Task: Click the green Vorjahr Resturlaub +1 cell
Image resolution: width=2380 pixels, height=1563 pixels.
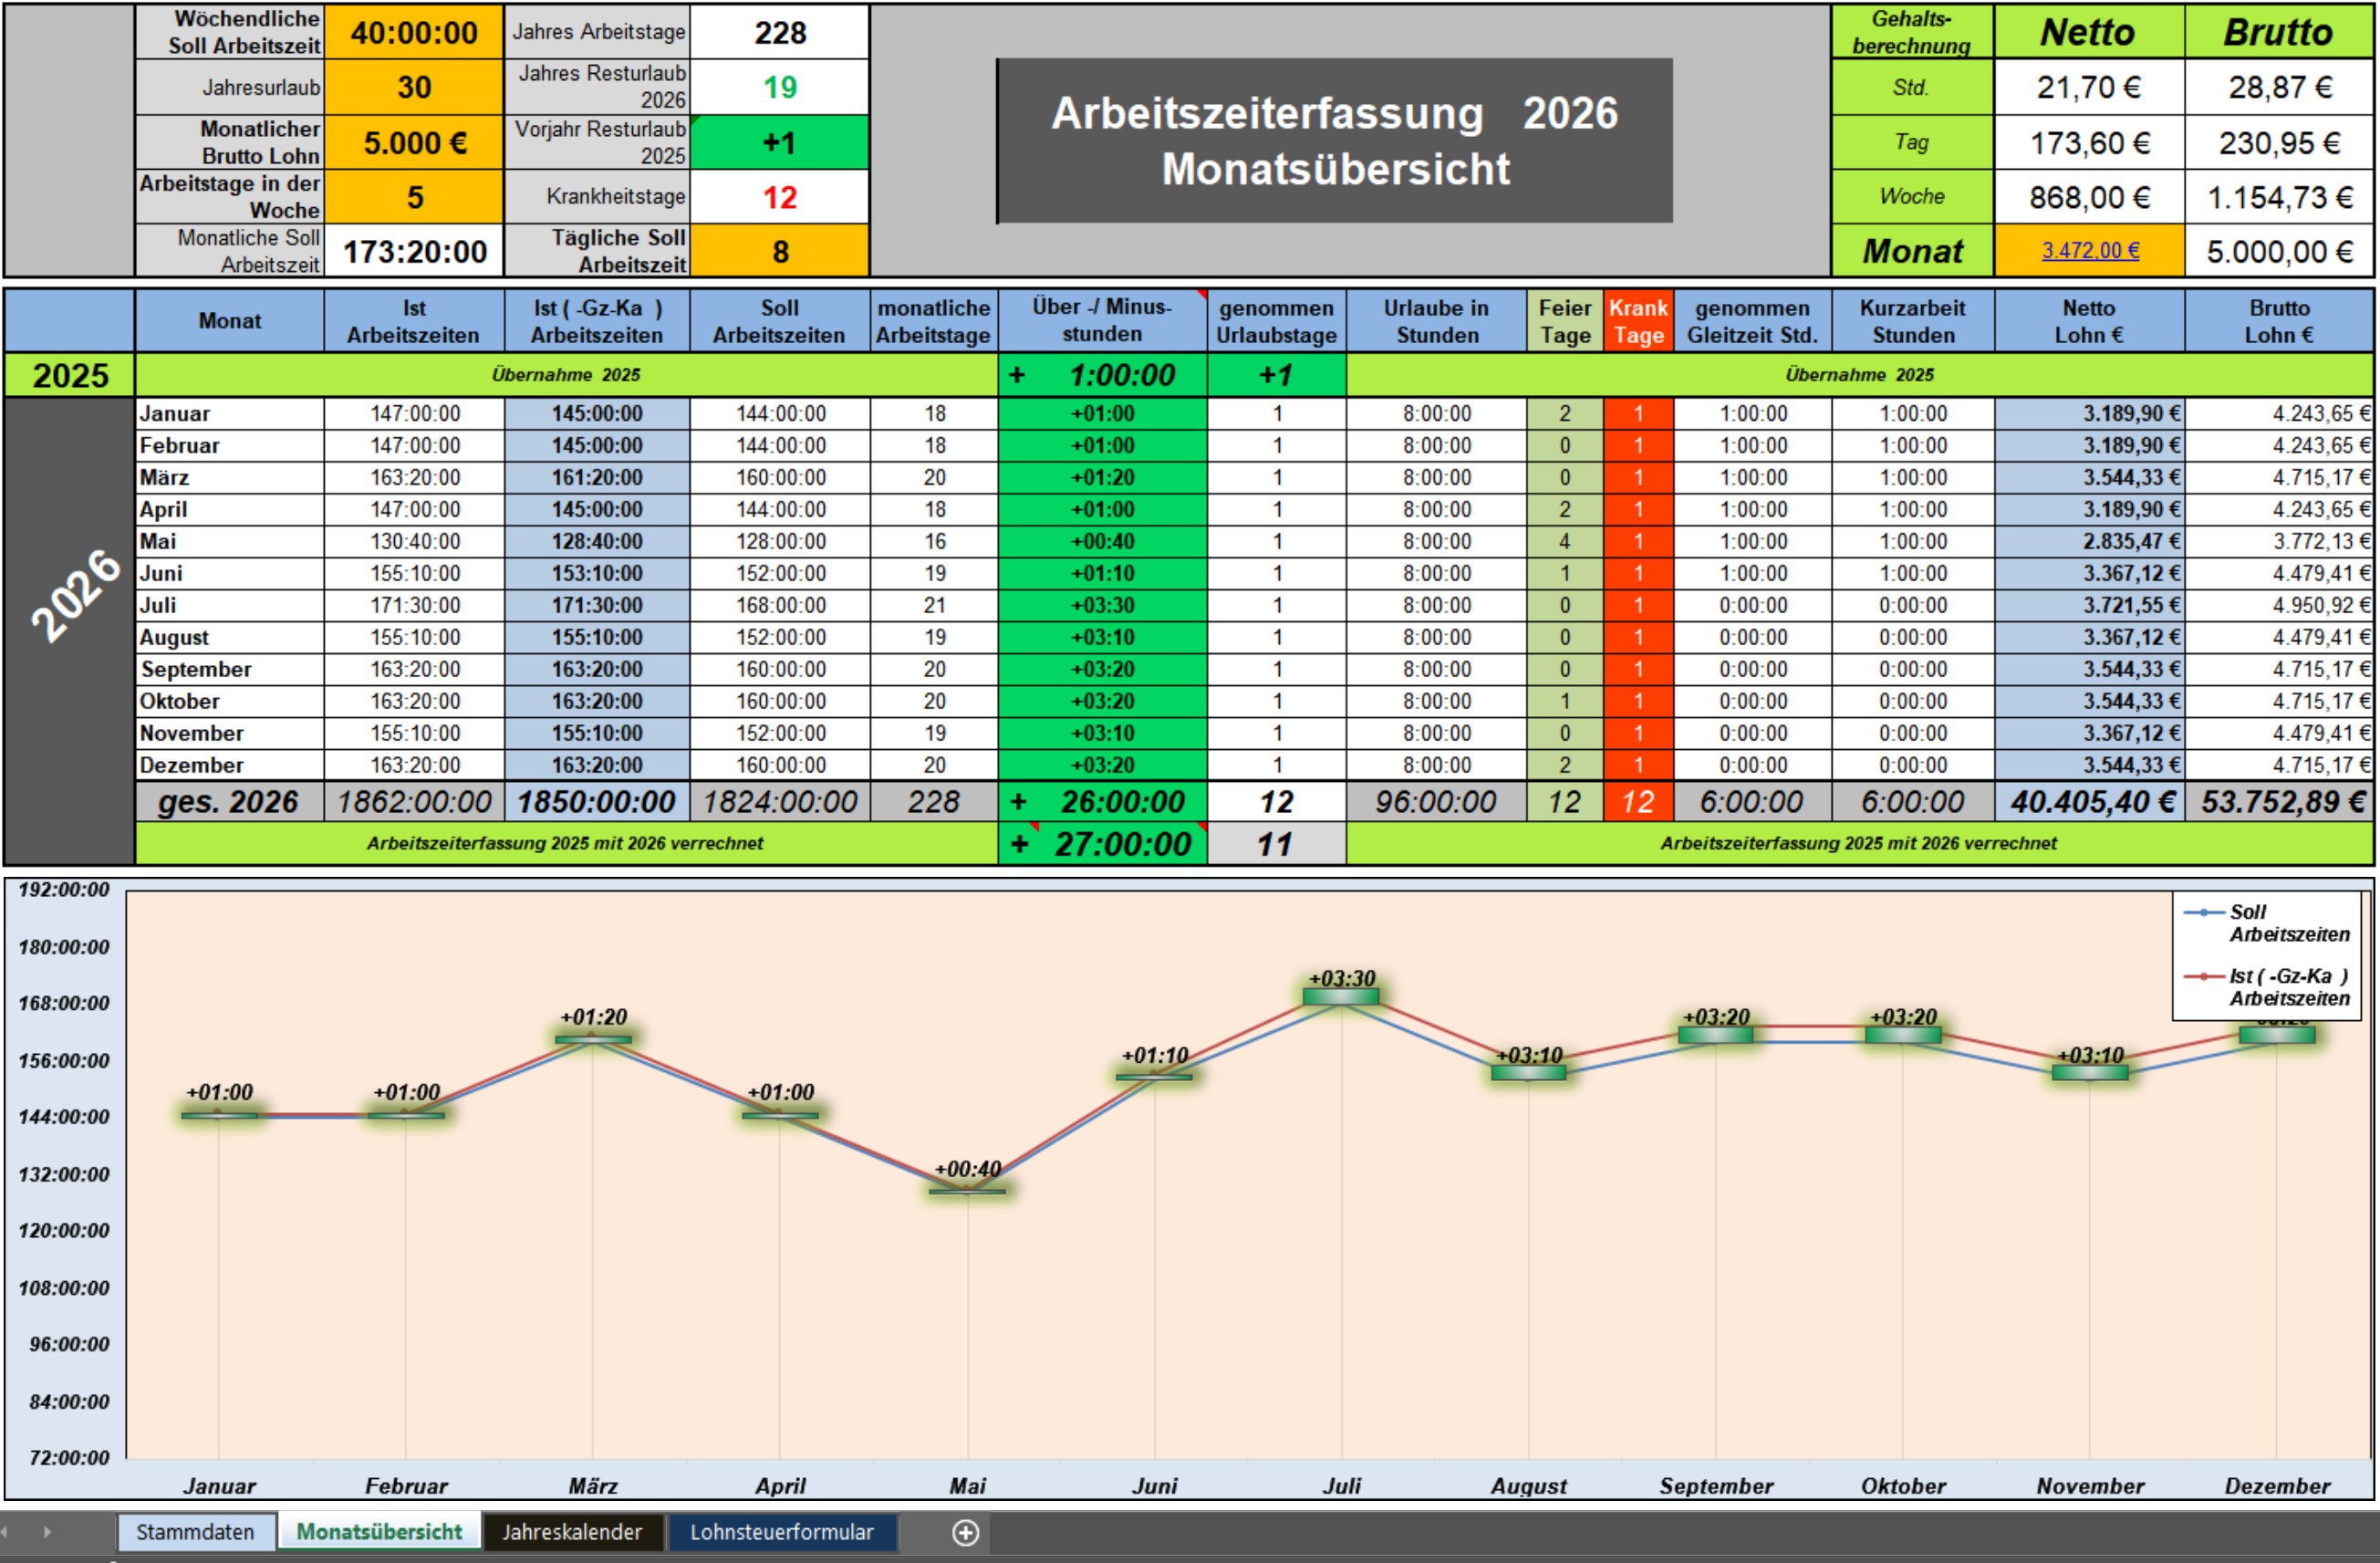Action: (x=780, y=142)
